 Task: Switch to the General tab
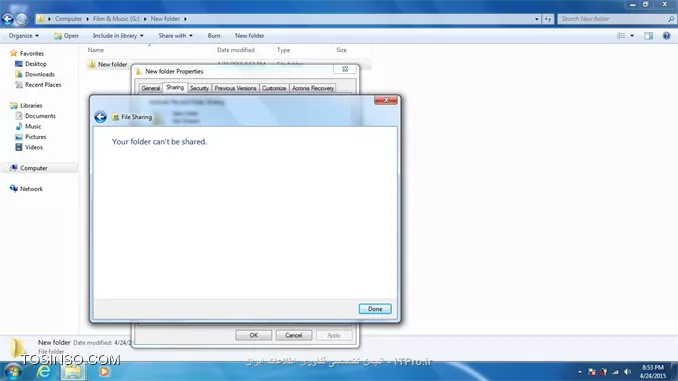pyautogui.click(x=150, y=88)
